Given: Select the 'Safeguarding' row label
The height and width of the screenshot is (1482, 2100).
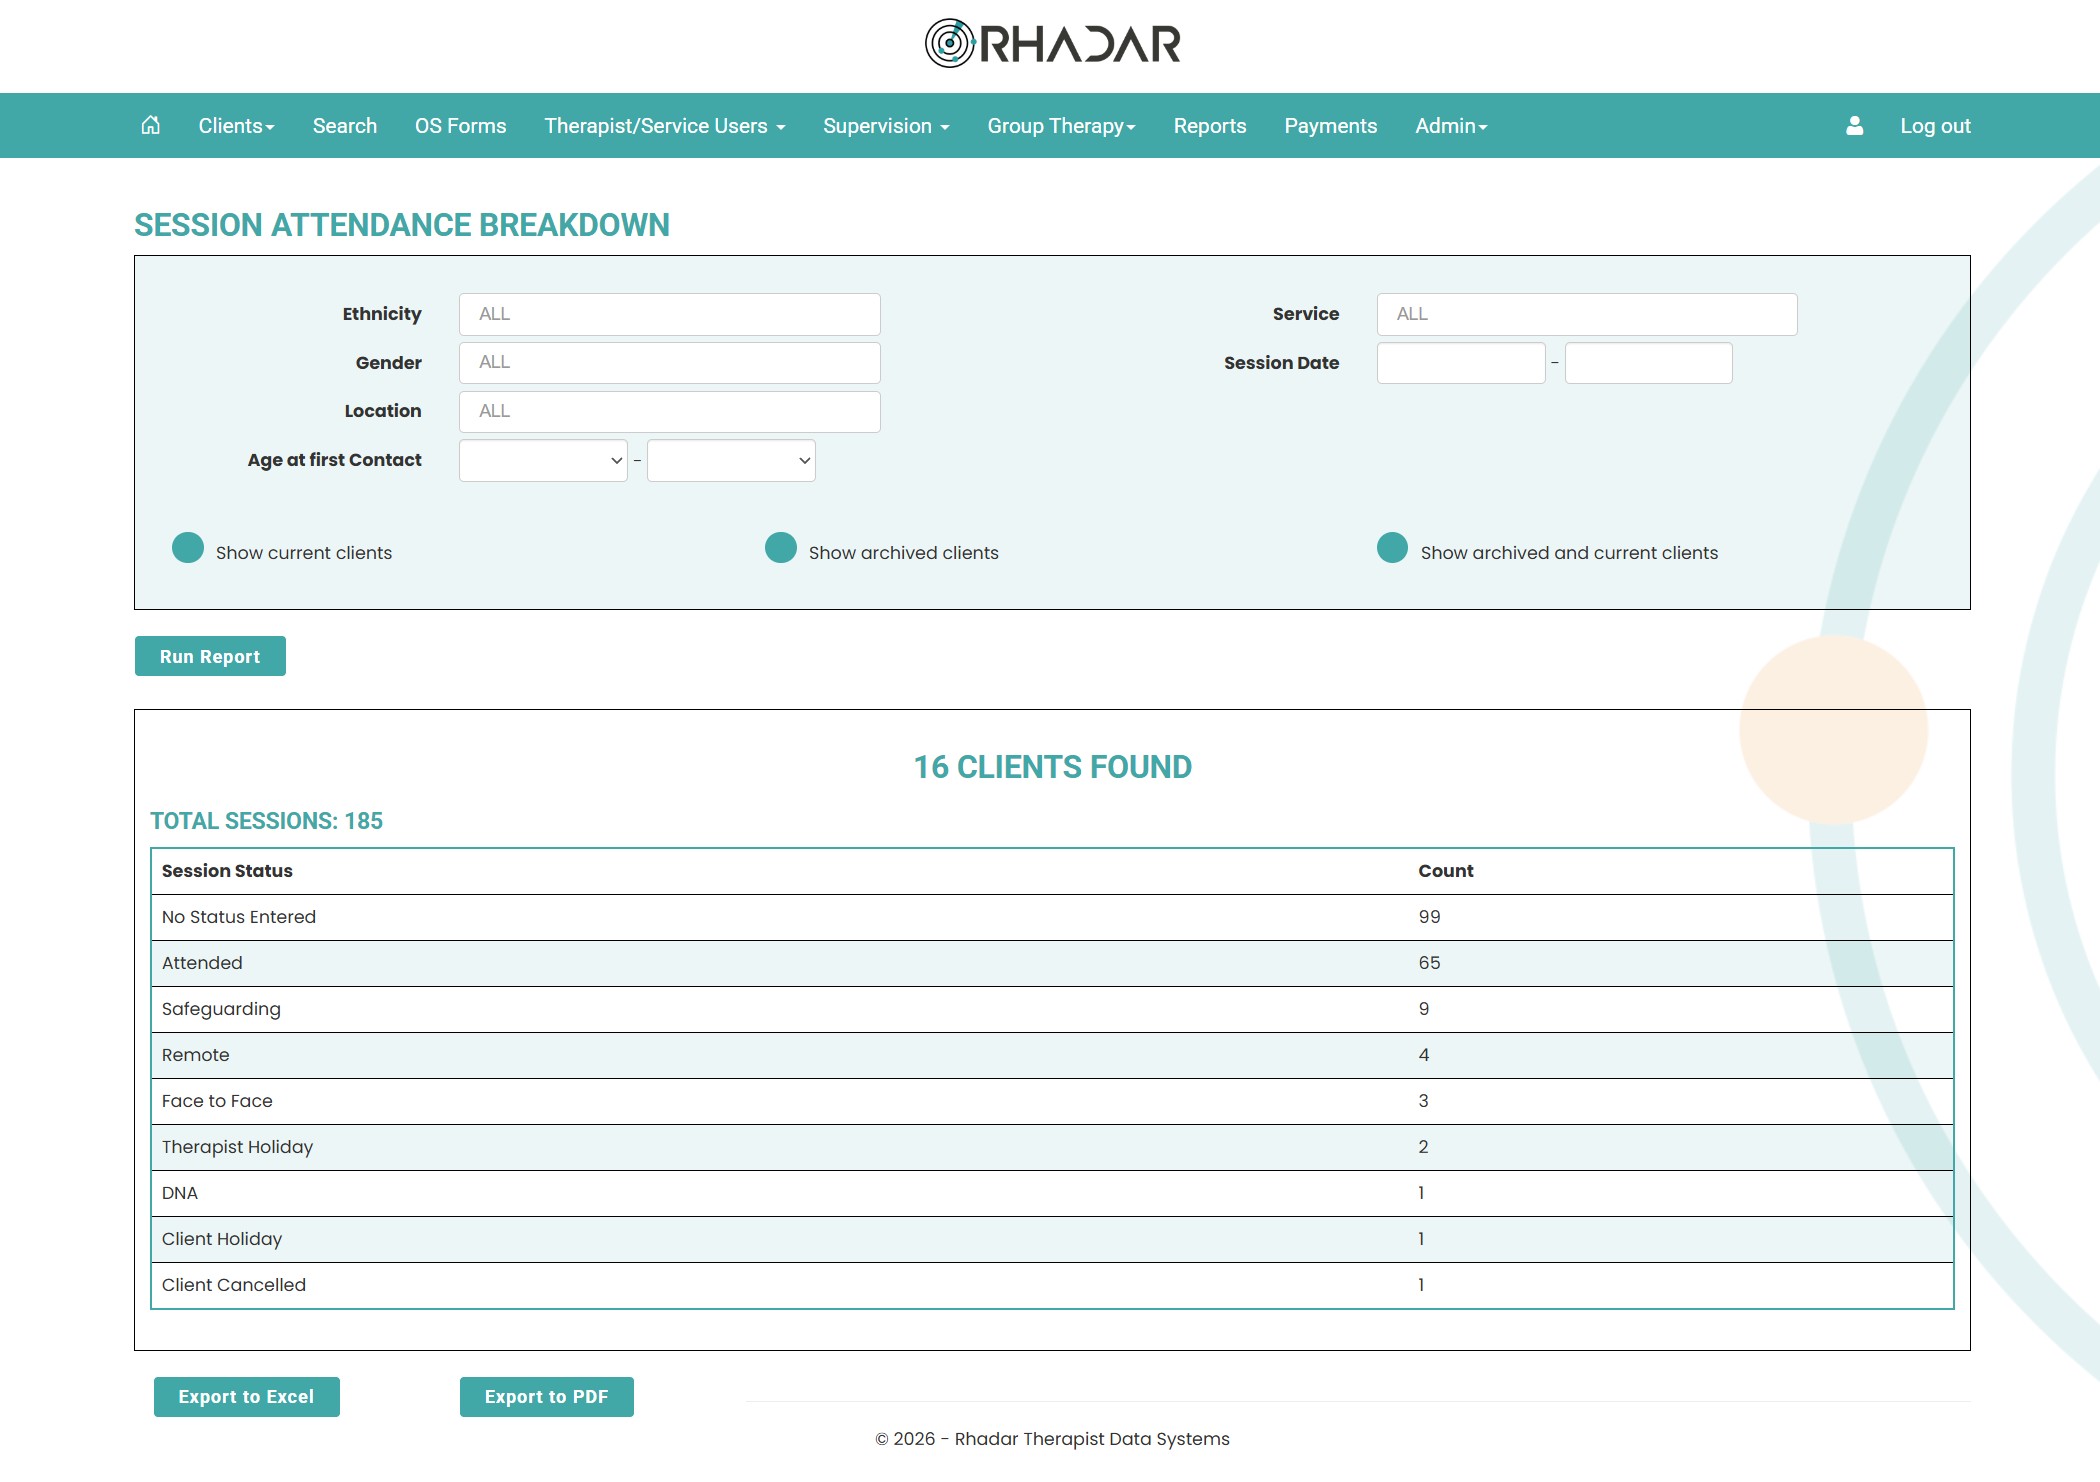Looking at the screenshot, I should (x=221, y=1009).
